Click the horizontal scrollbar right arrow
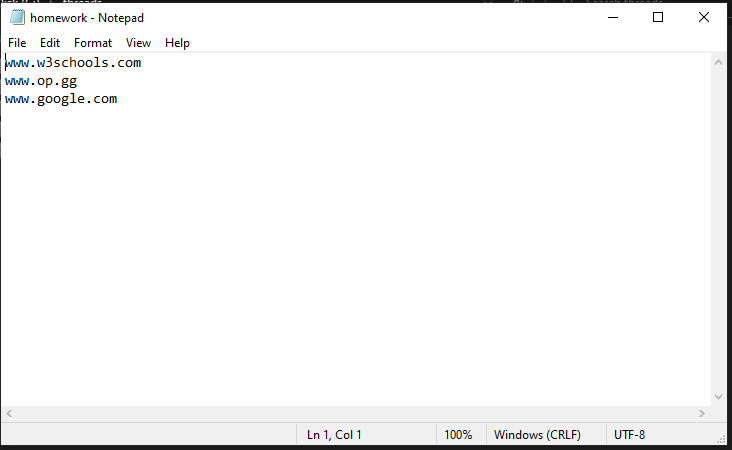 pyautogui.click(x=702, y=414)
